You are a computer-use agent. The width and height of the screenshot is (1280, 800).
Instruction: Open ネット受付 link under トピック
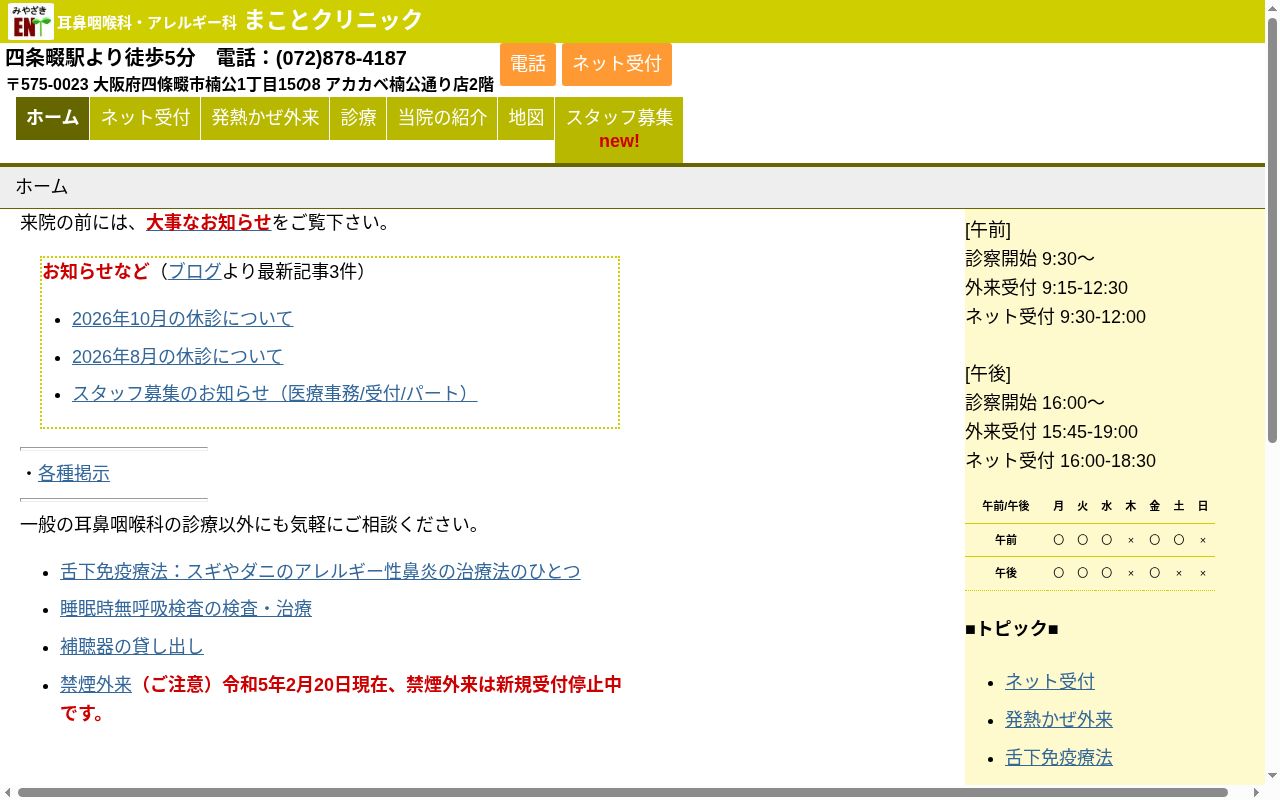1050,681
